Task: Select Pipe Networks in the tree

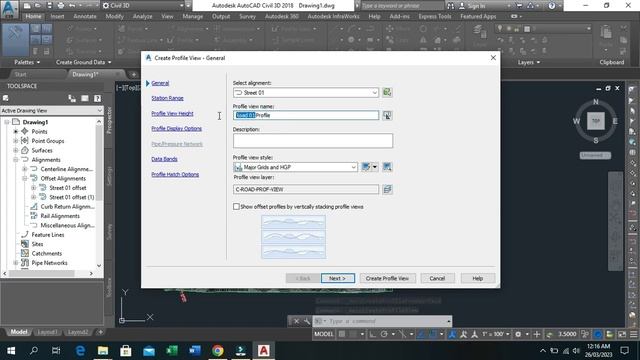Action: coord(49,263)
